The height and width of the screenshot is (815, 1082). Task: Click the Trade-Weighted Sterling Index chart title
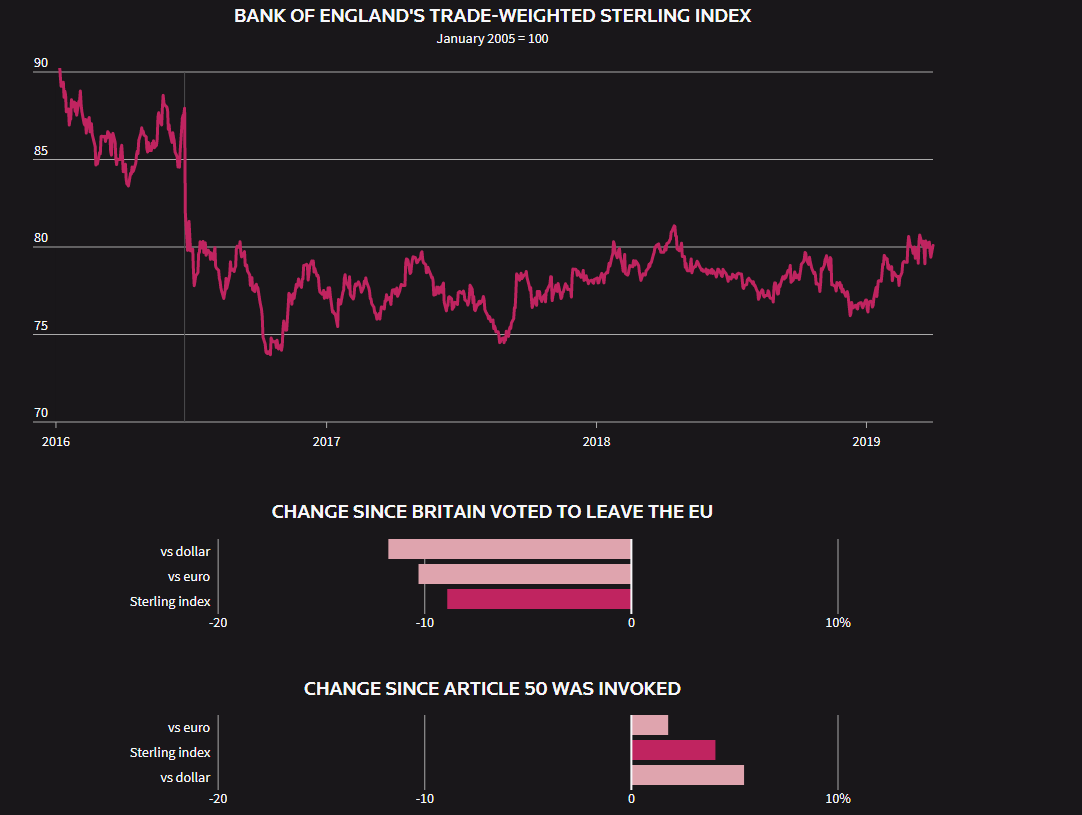[x=492, y=16]
